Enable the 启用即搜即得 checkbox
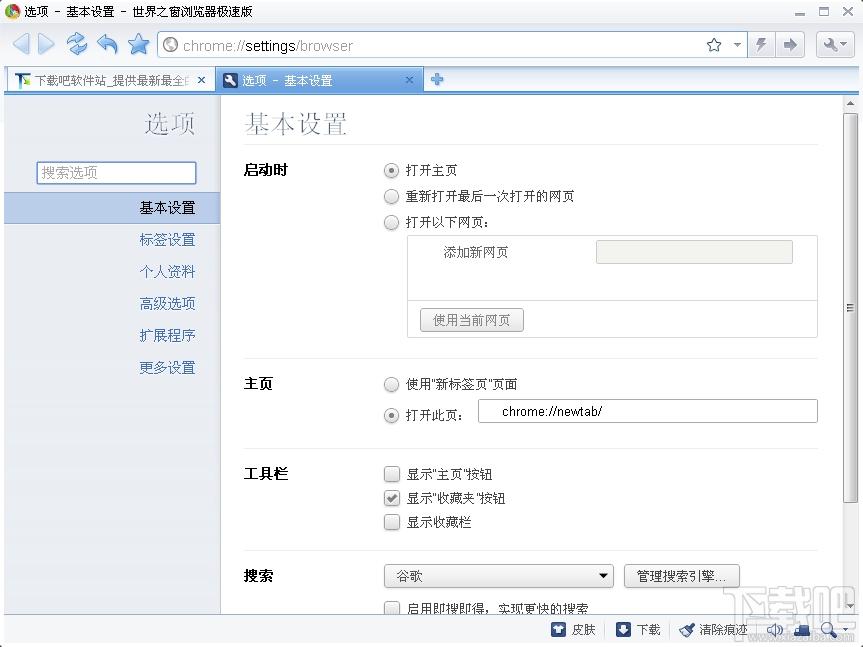 (x=392, y=607)
